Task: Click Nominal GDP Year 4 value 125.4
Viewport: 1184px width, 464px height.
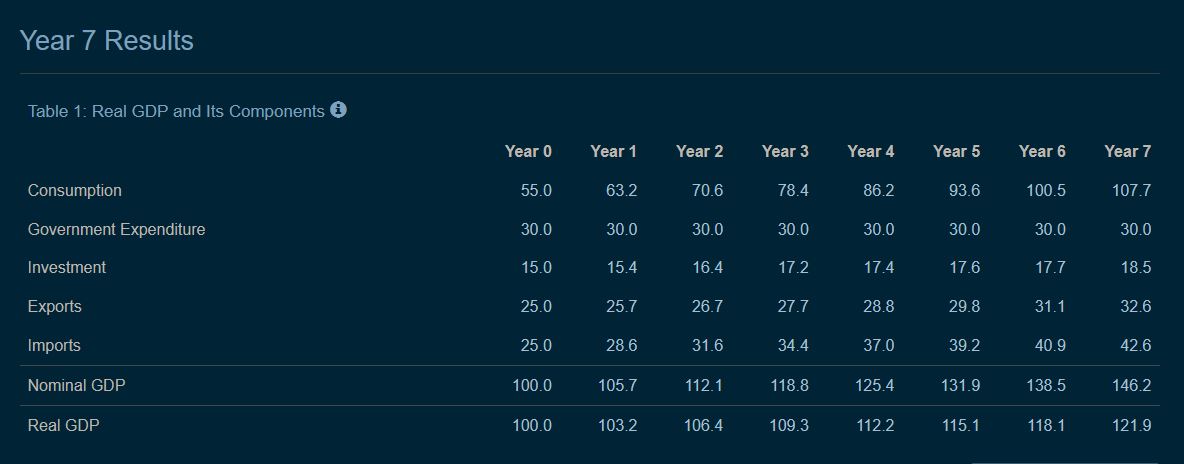Action: click(x=875, y=385)
